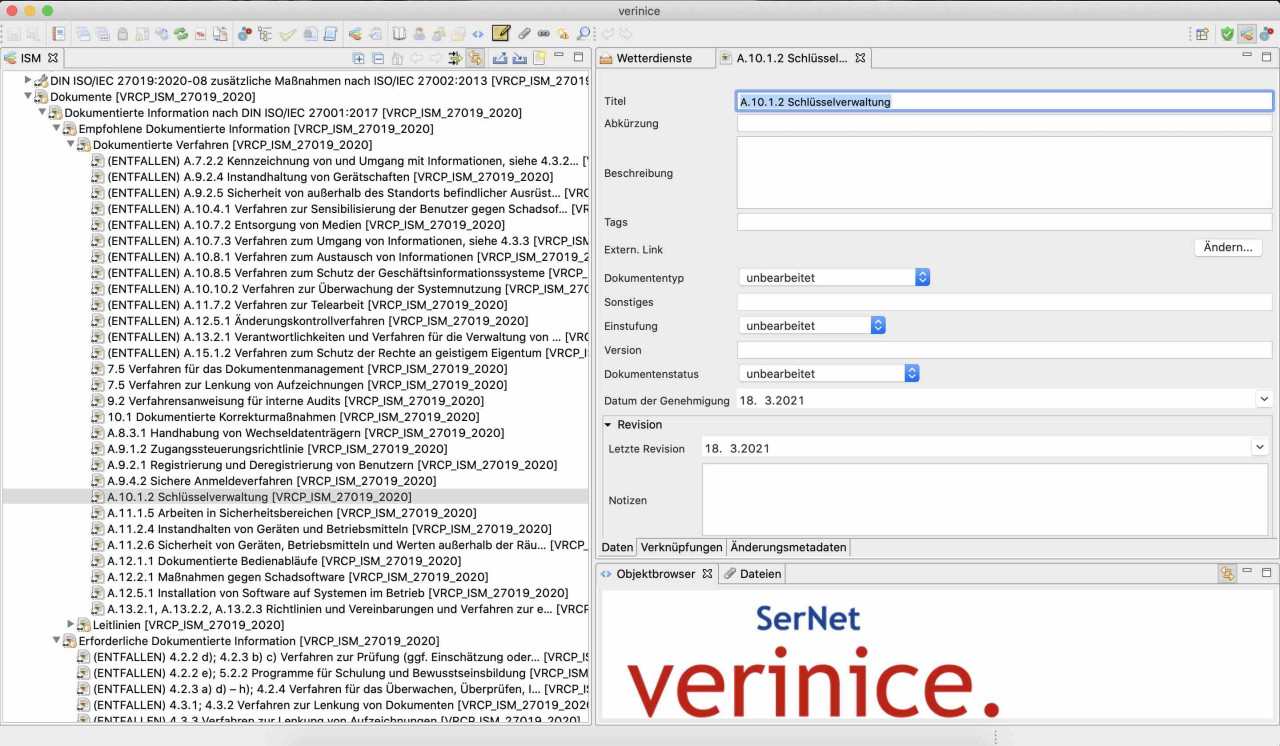Expand all tree nodes with the plus icon
The width and height of the screenshot is (1280, 746).
coord(358,58)
